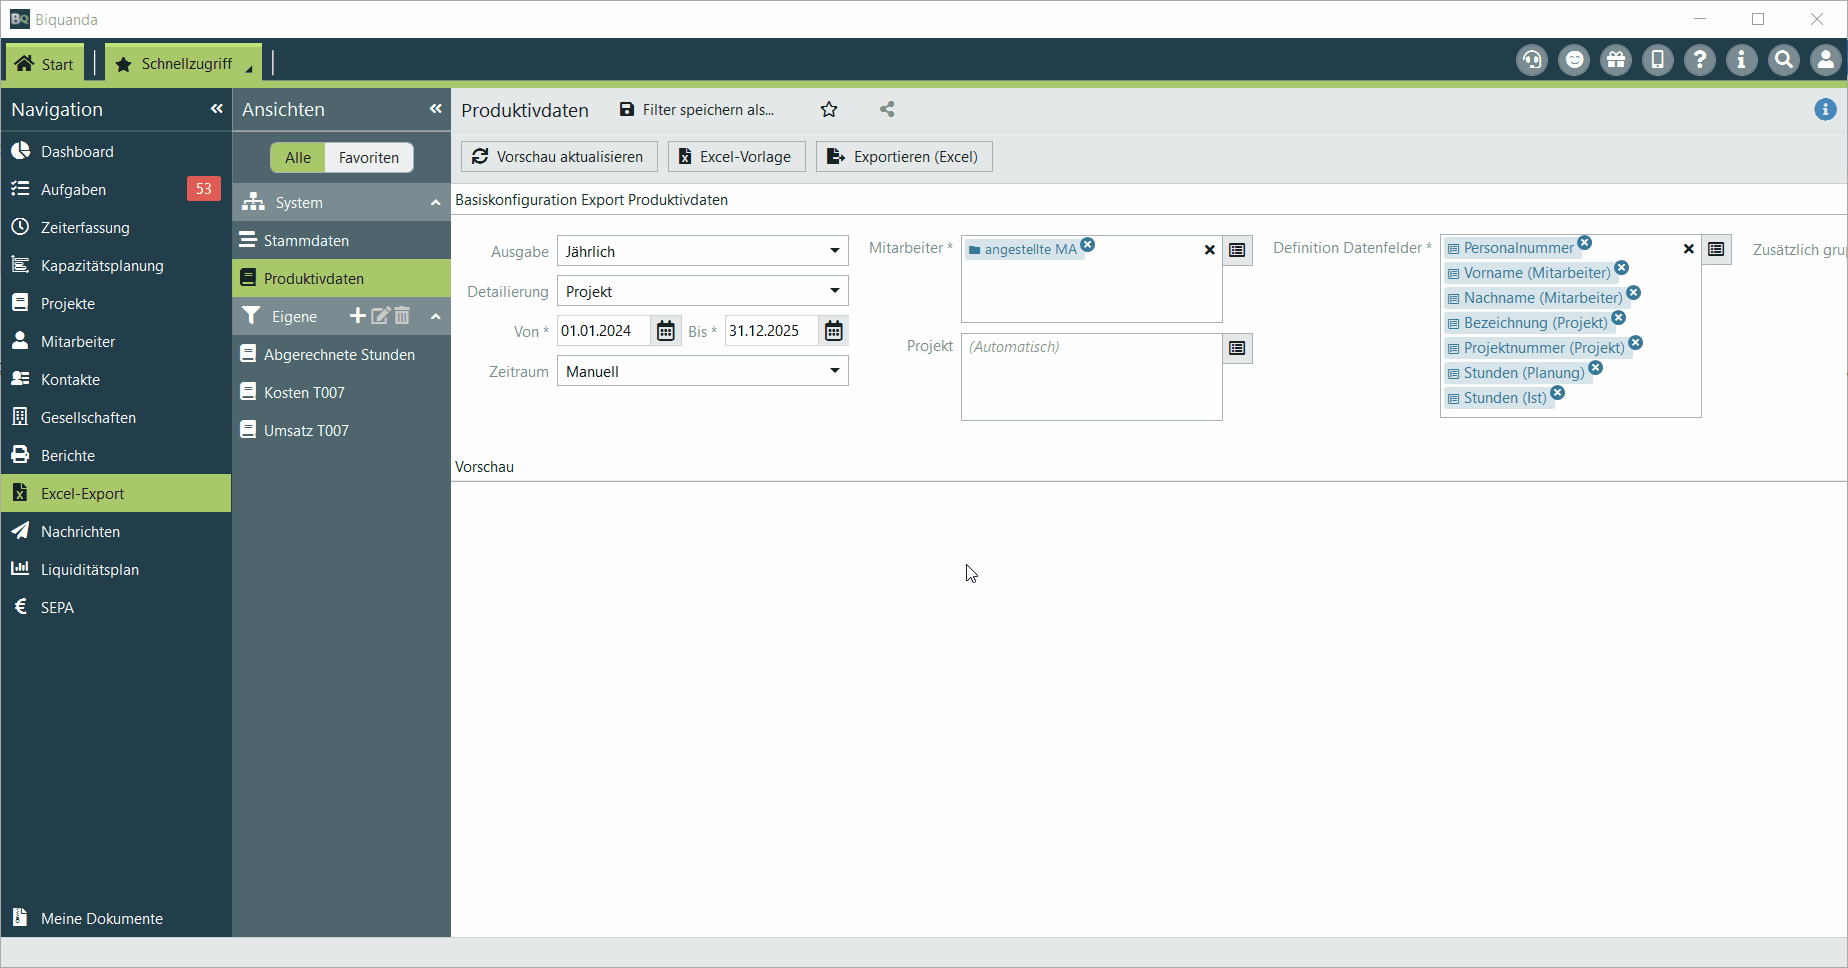This screenshot has width=1848, height=968.
Task: Expand the Zeitraum combo box
Action: pos(834,371)
